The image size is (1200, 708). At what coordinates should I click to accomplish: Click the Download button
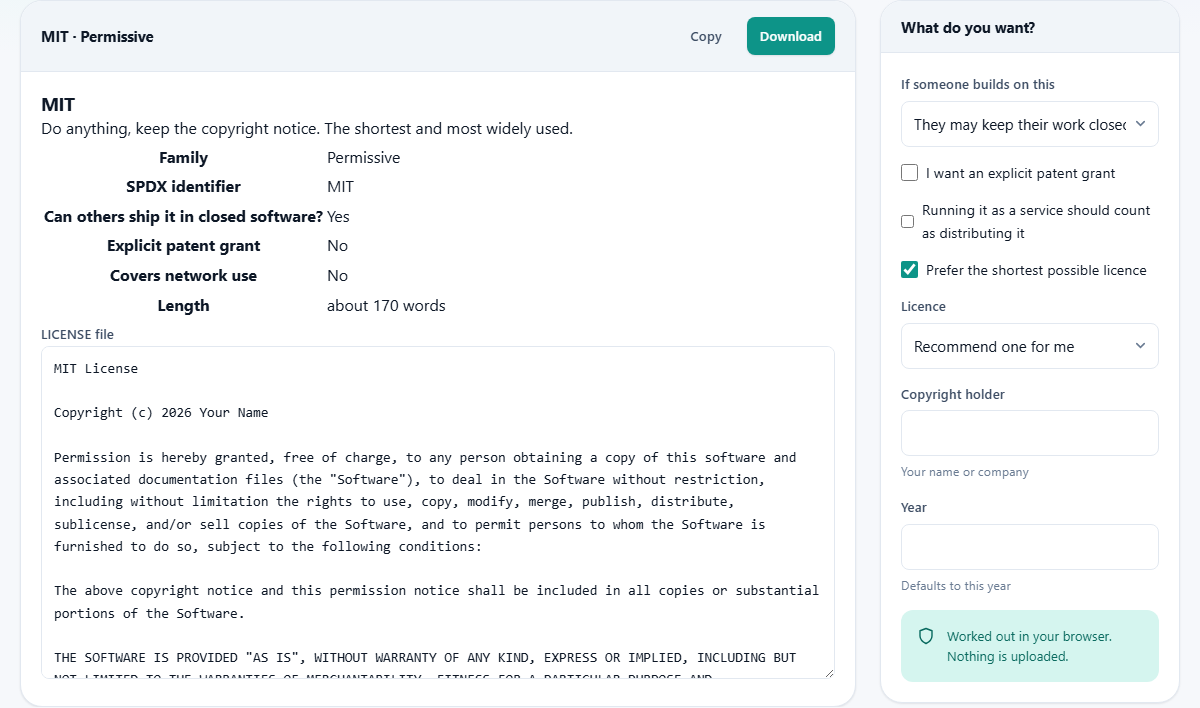pyautogui.click(x=790, y=36)
